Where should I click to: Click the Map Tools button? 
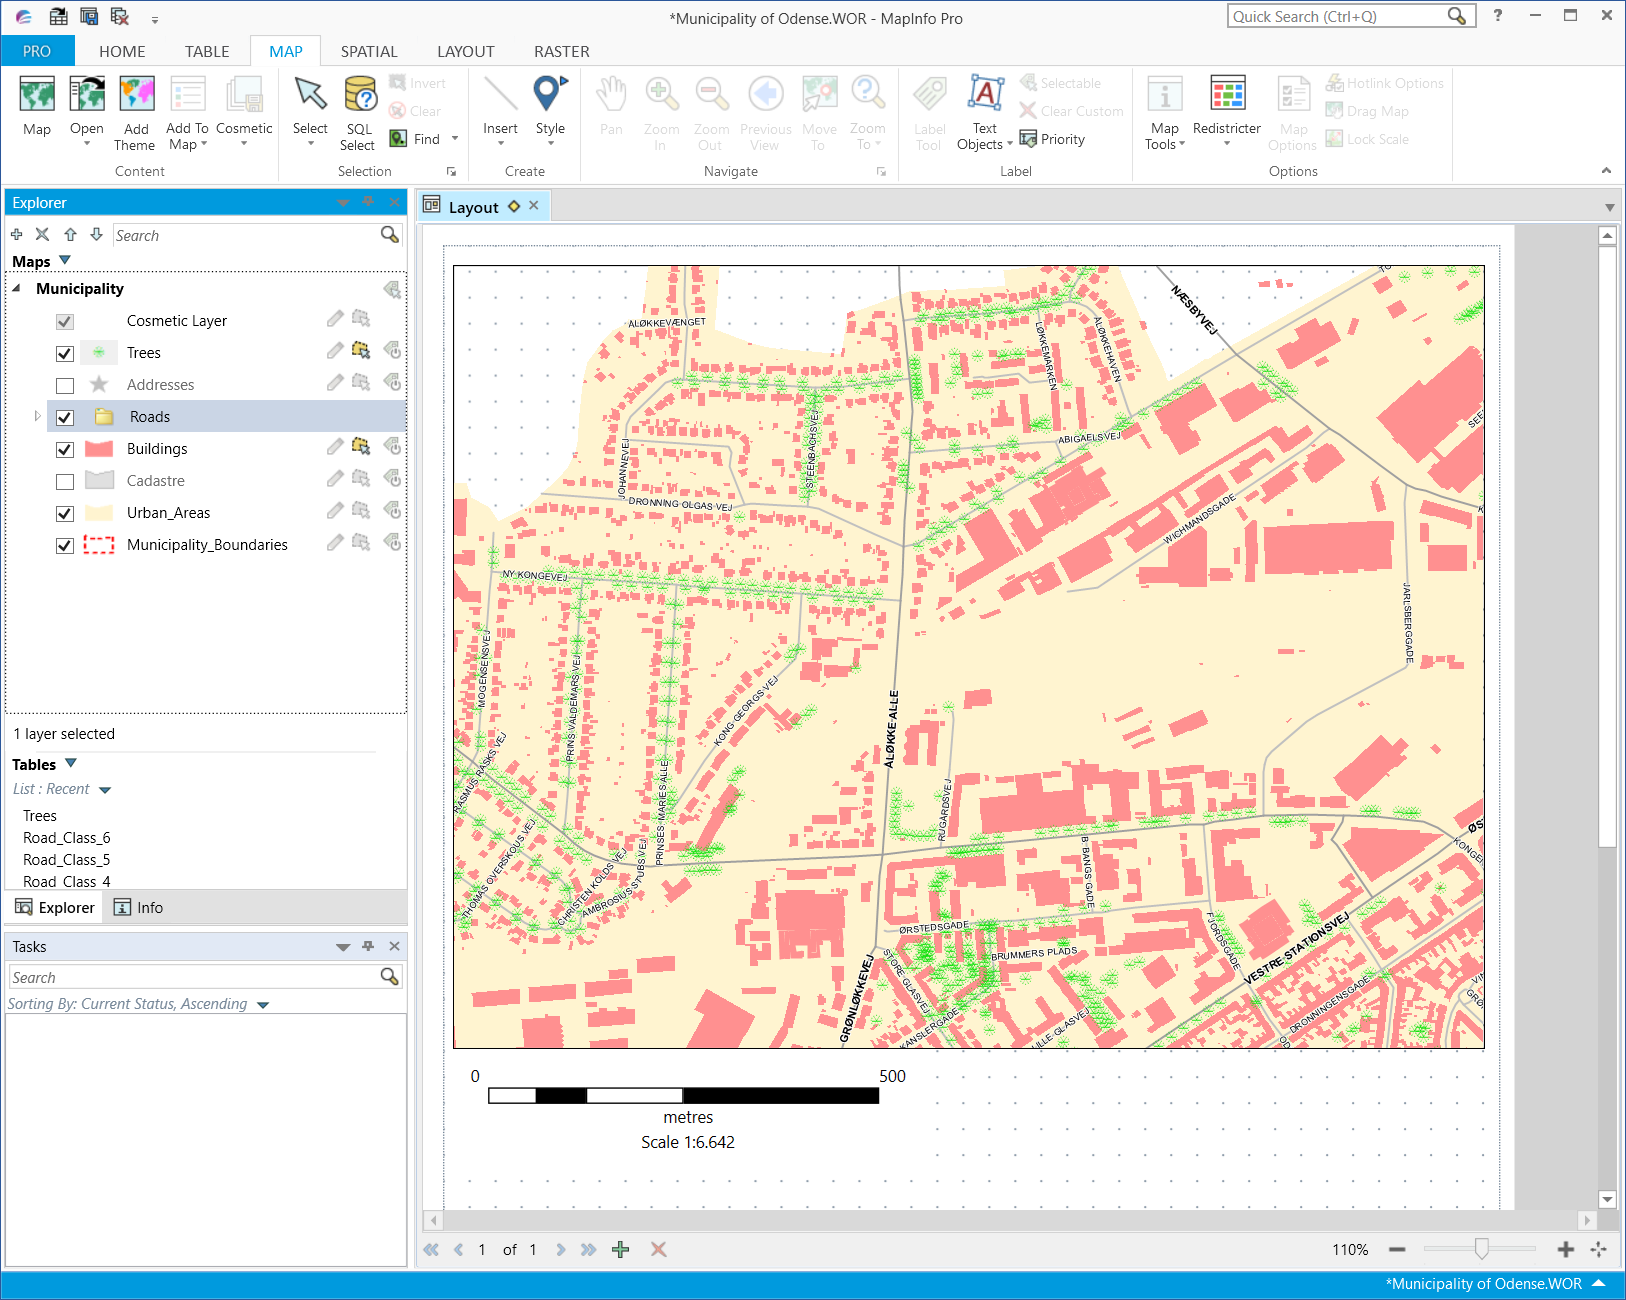(x=1163, y=112)
